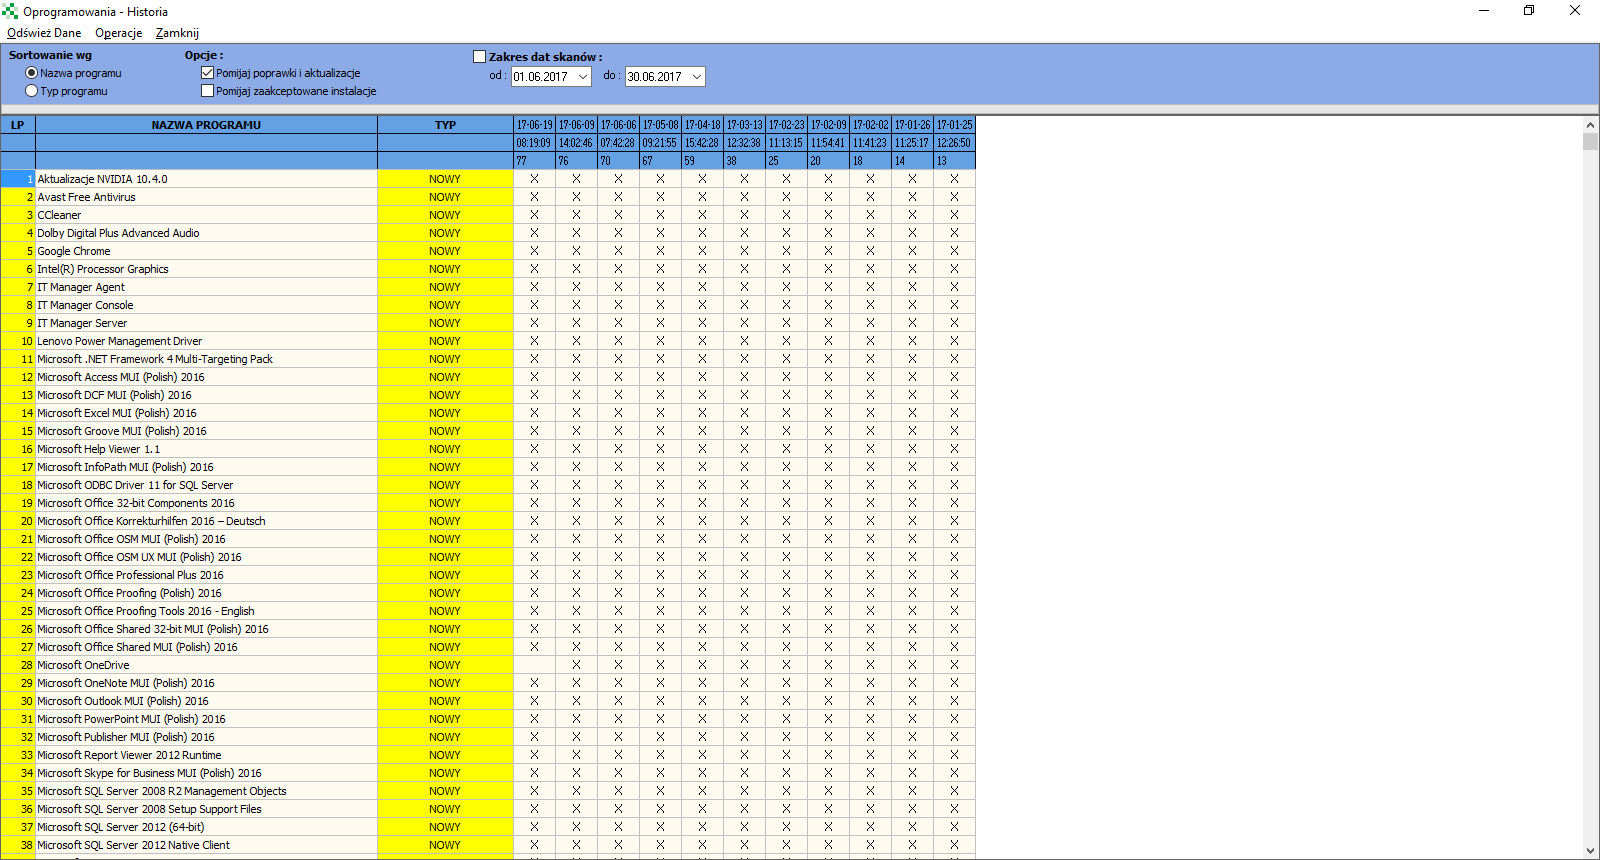Image resolution: width=1600 pixels, height=860 pixels.
Task: Open the 'od' date dropdown 01.06.2017
Action: 583,77
